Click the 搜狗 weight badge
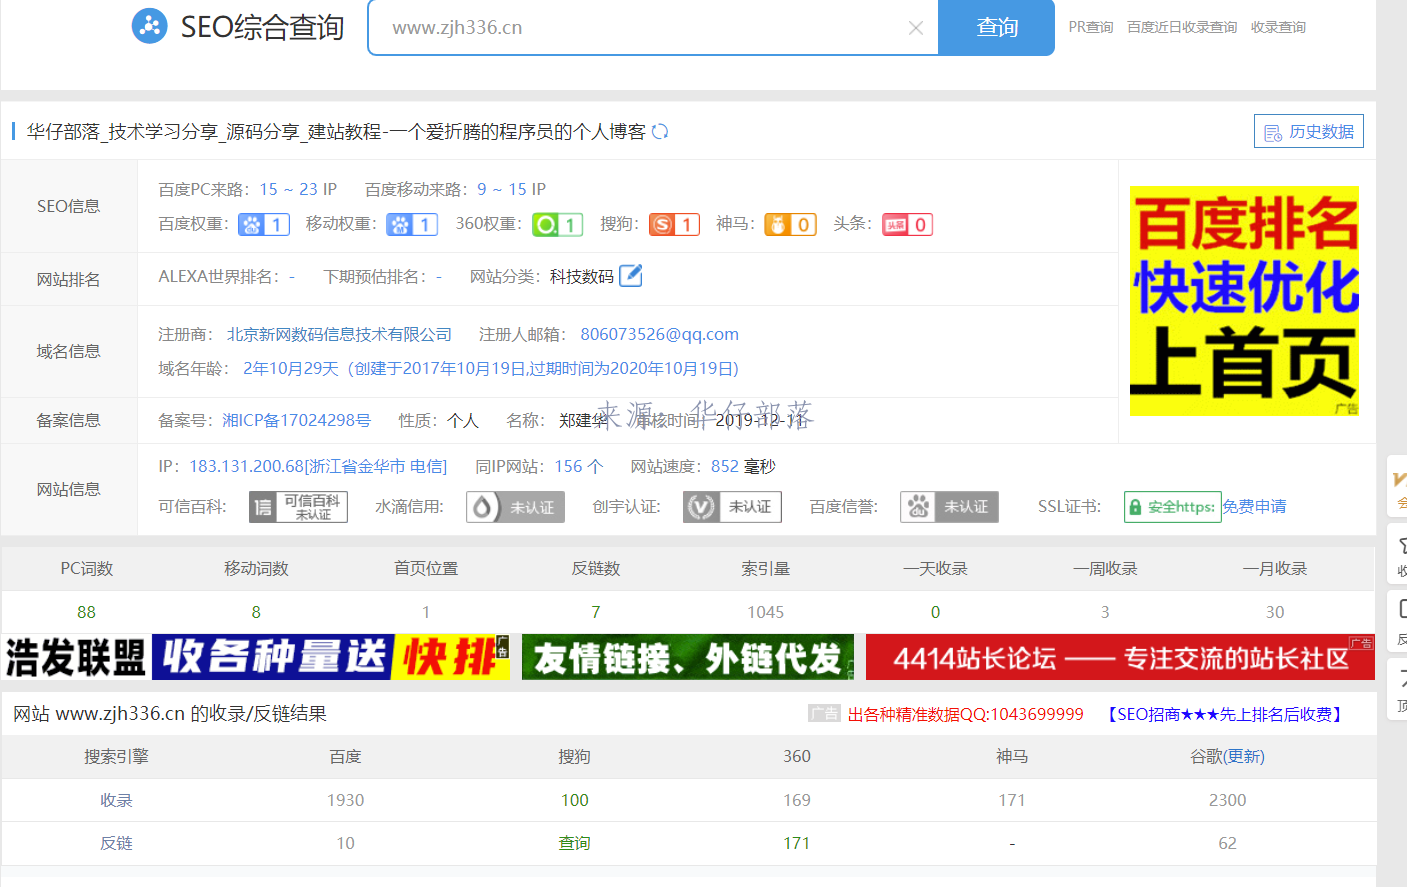1407x887 pixels. tap(674, 224)
